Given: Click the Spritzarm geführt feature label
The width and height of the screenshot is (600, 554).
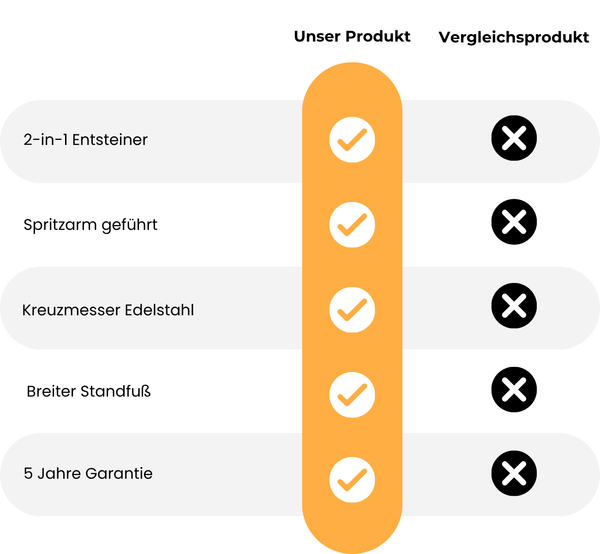Looking at the screenshot, I should click(90, 225).
